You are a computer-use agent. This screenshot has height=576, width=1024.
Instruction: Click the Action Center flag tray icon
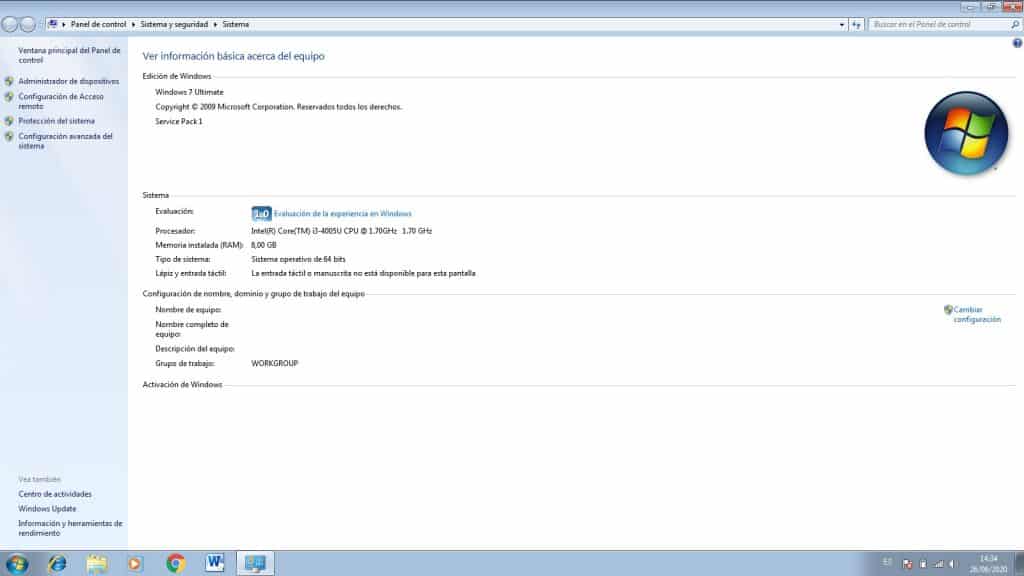coord(907,564)
